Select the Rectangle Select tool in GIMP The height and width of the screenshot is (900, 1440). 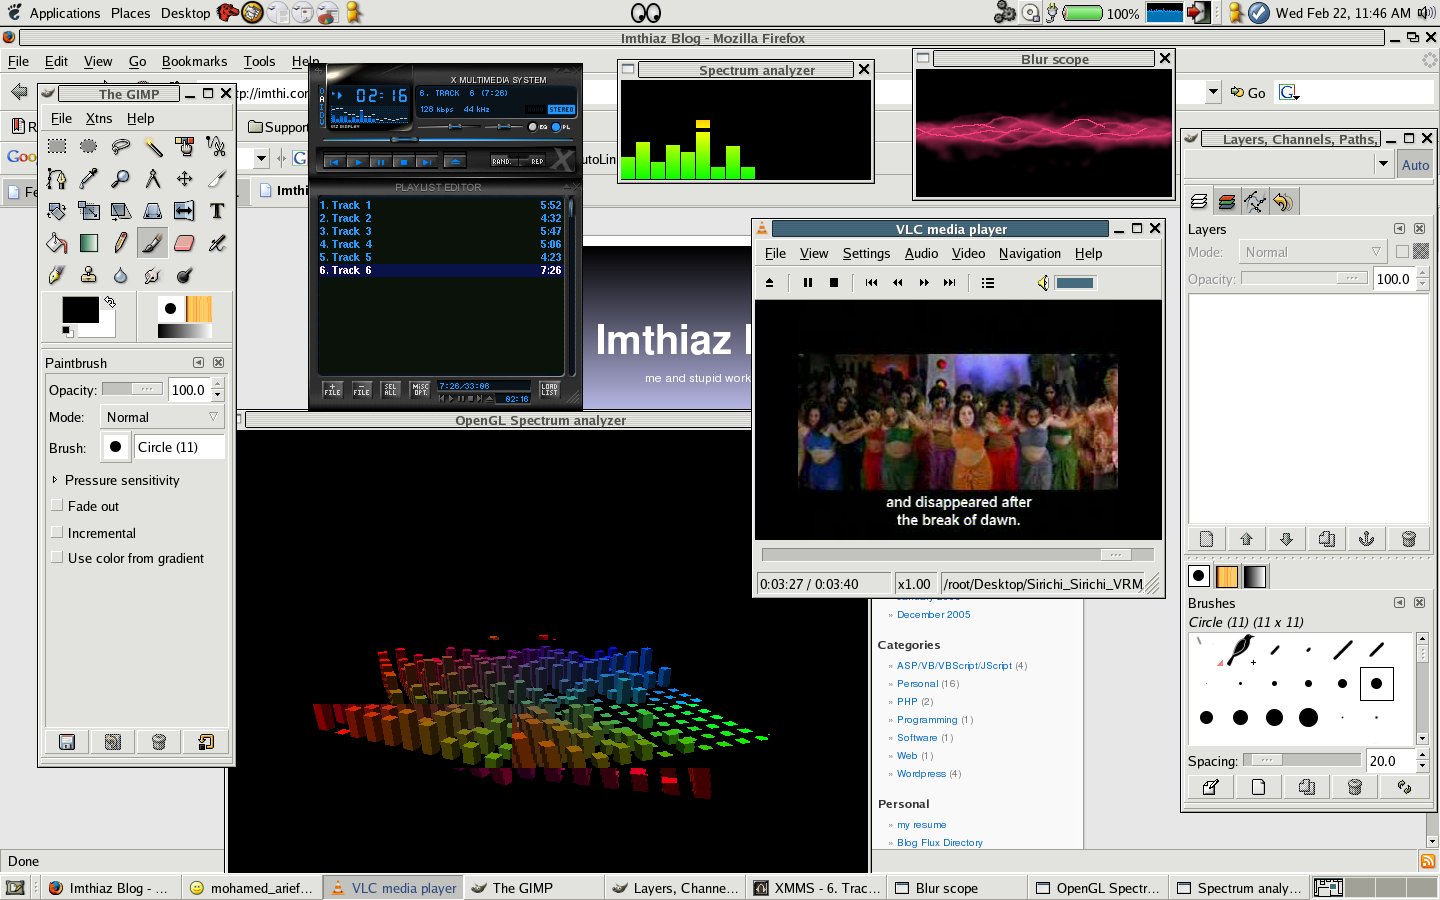[57, 147]
